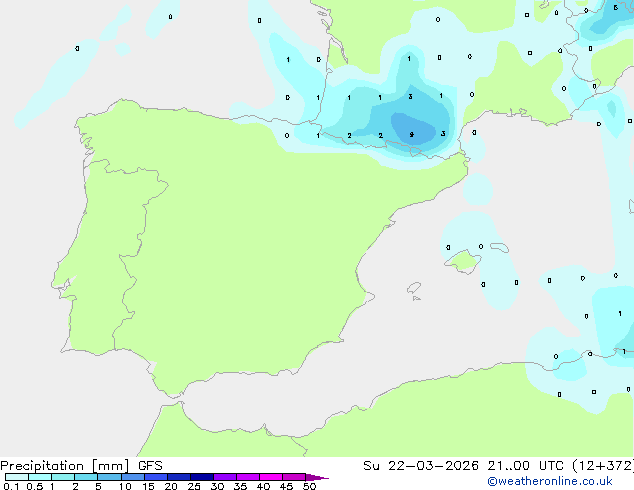Screen dimensions: 634x490
Task: Click the "0.1" legend scale label
Action: click(x=11, y=486)
